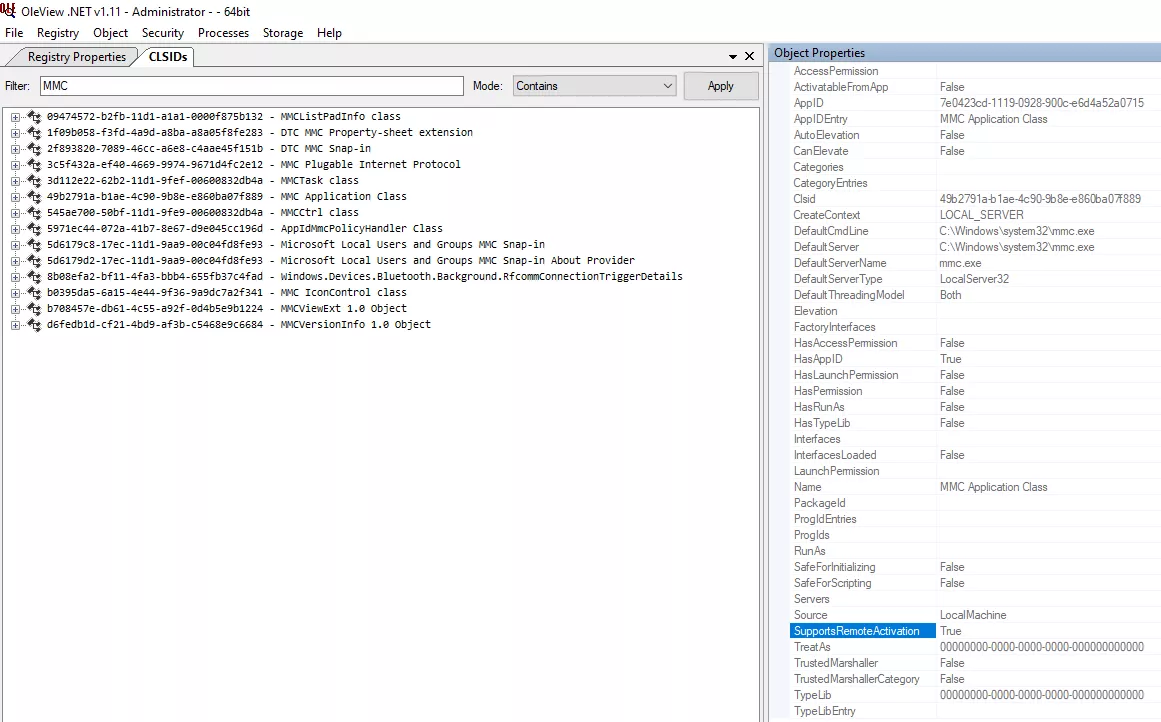Click the CreateContext value LOCAL_SERVER

[982, 215]
